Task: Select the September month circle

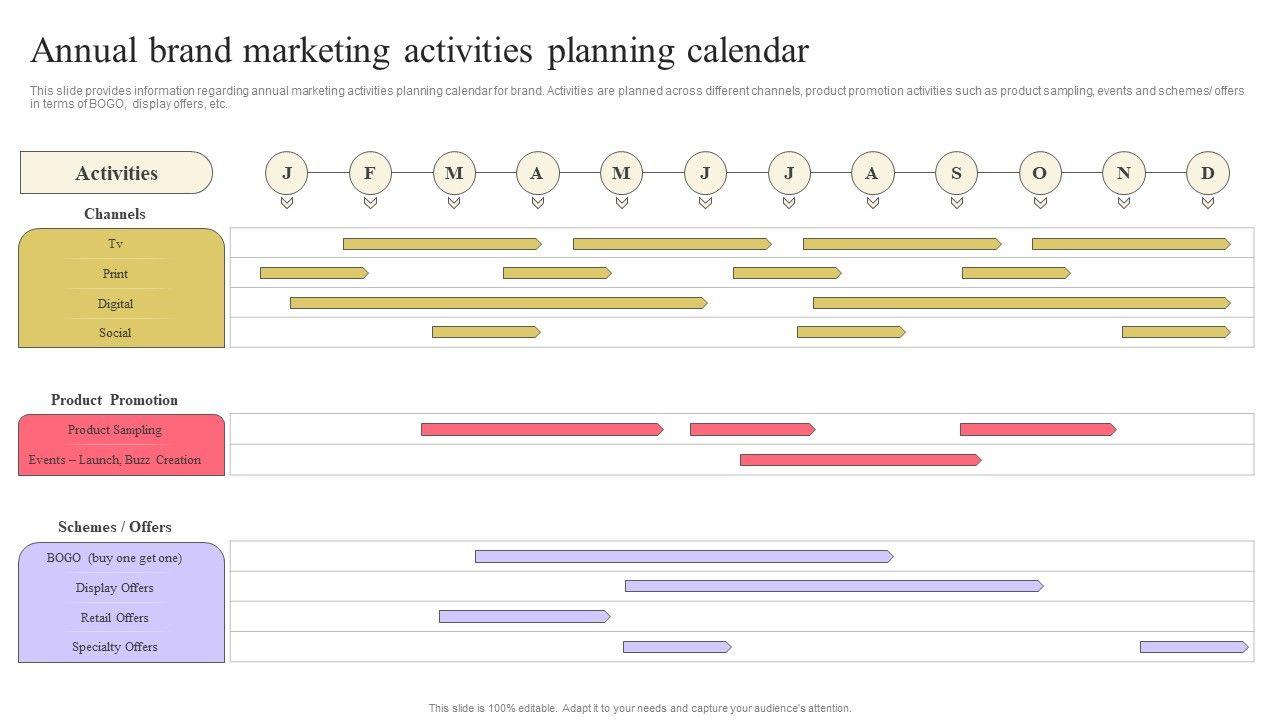Action: pos(956,173)
